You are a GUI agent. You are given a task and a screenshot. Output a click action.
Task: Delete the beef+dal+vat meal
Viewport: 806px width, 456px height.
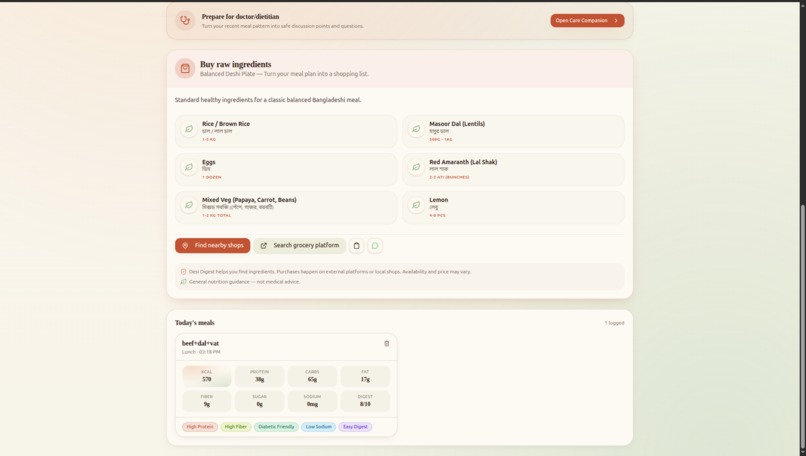pos(387,343)
